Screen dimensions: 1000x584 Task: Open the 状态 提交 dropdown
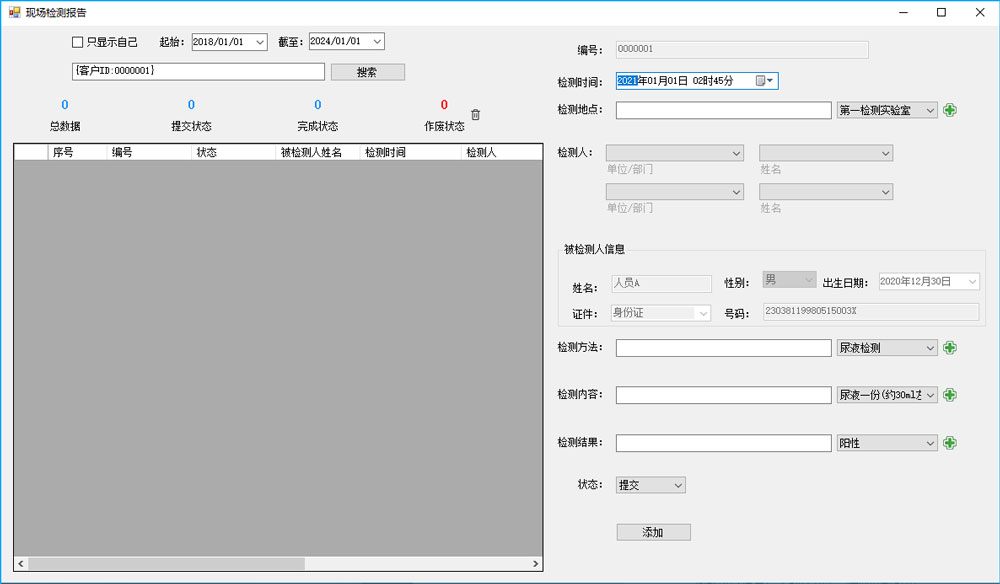[x=677, y=485]
